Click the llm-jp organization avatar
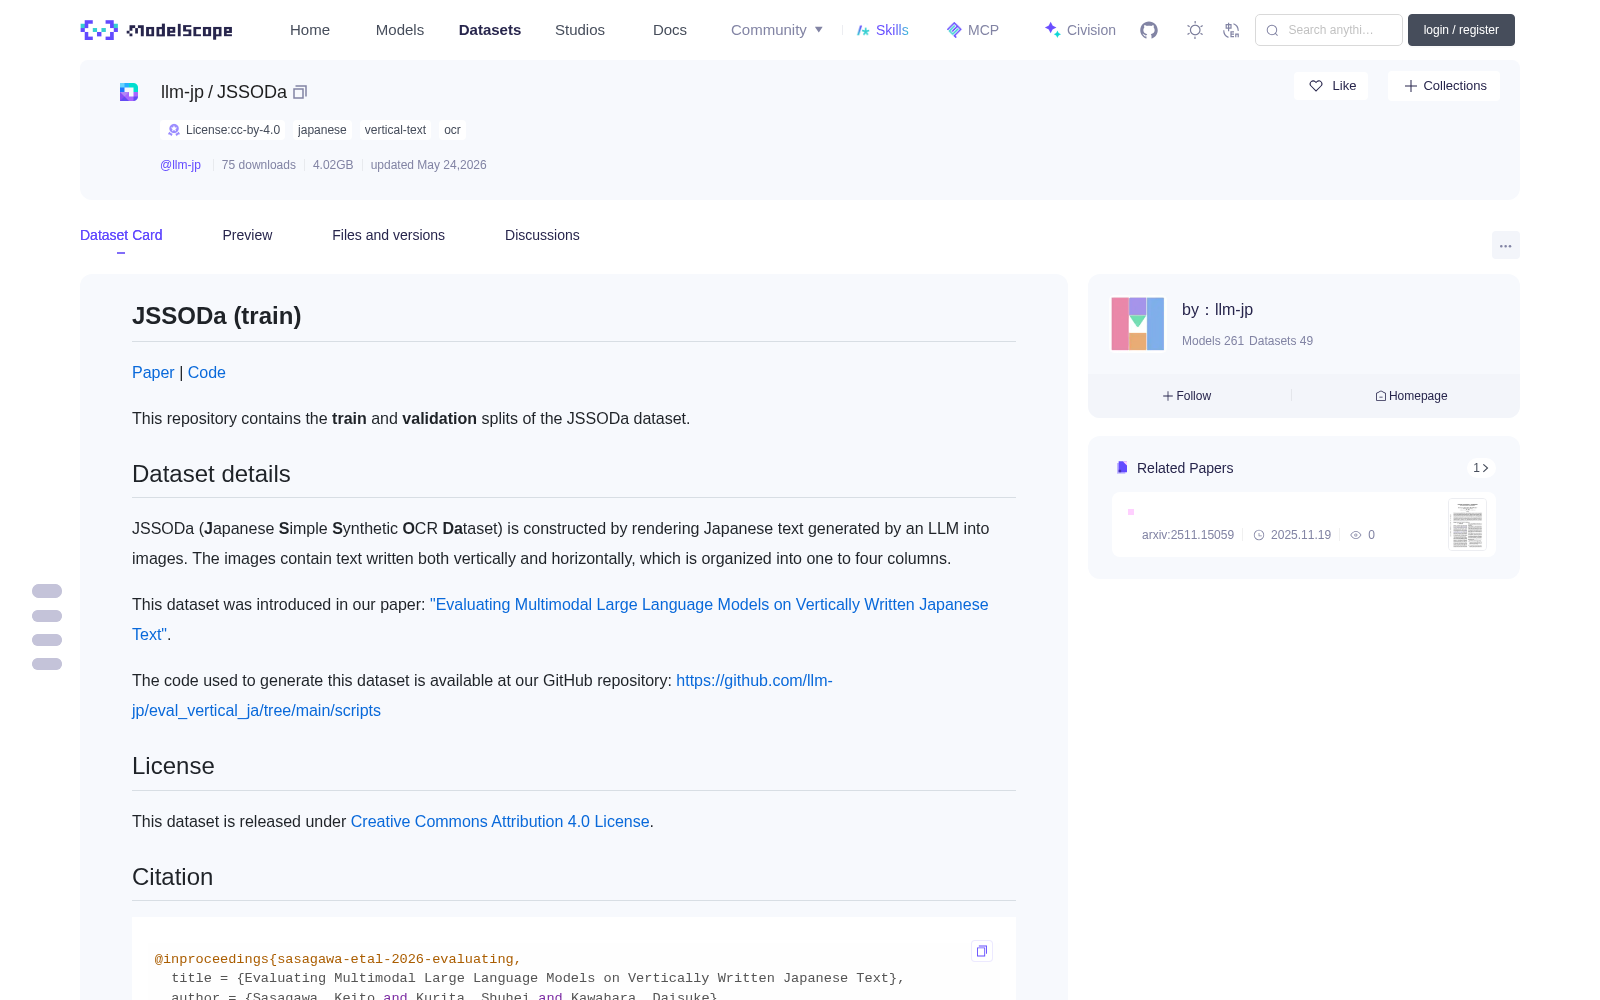Screen dimensions: 1600x1000 (1138, 324)
